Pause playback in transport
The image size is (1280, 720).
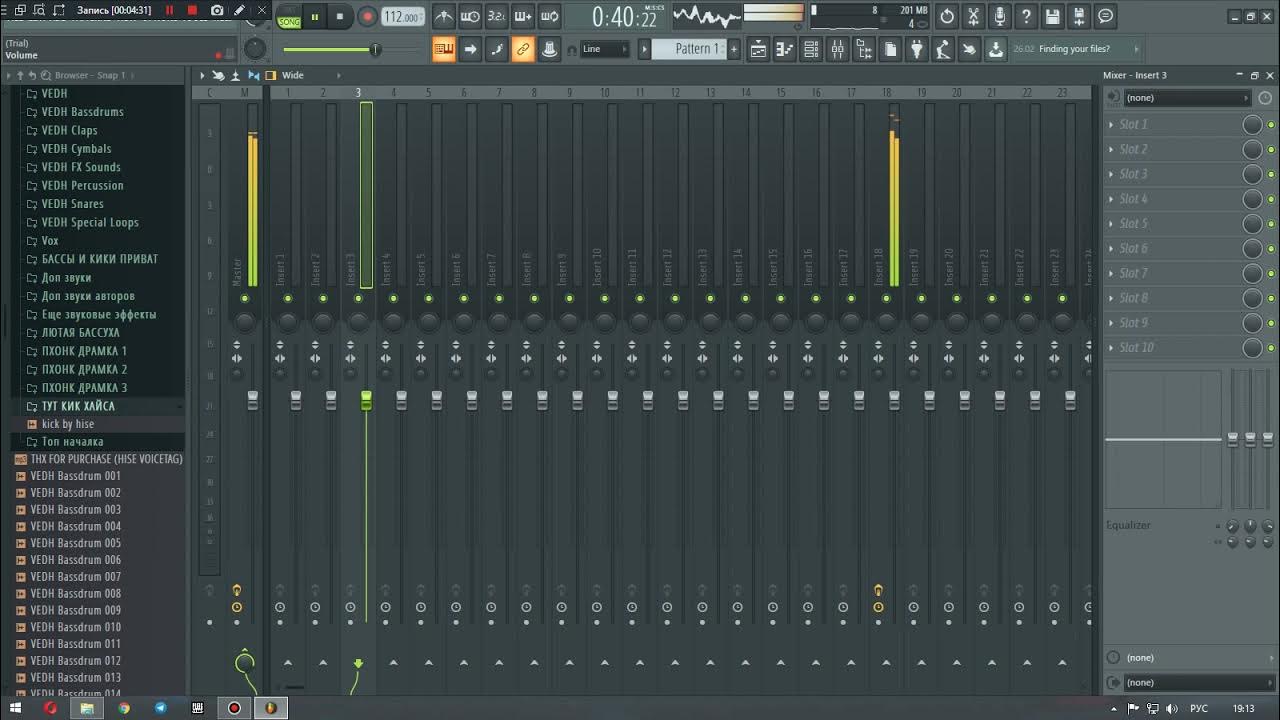click(315, 17)
